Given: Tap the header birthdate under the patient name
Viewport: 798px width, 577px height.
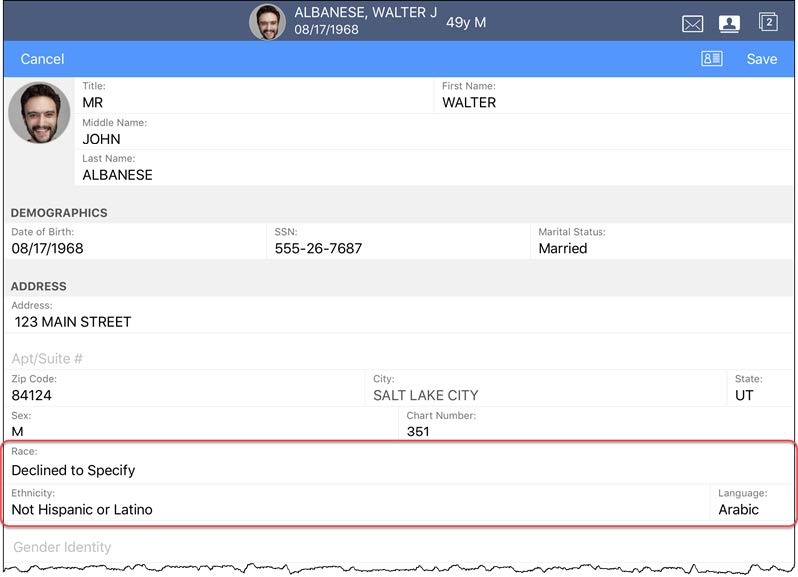Looking at the screenshot, I should [x=326, y=30].
